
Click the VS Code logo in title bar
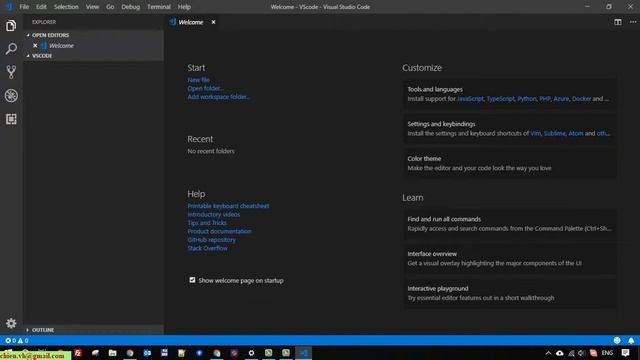pos(9,7)
